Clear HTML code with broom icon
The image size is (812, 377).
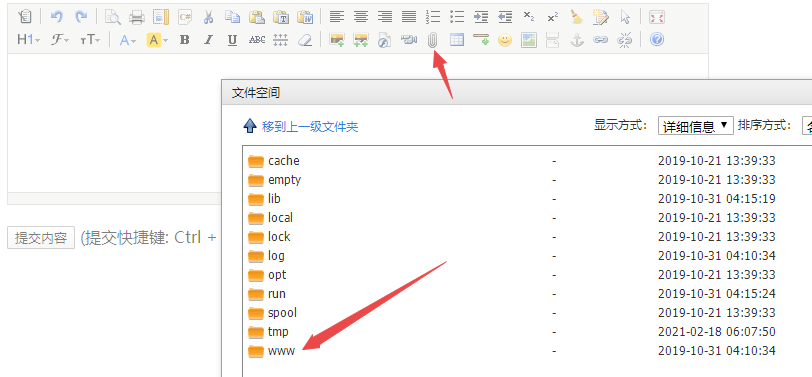576,17
